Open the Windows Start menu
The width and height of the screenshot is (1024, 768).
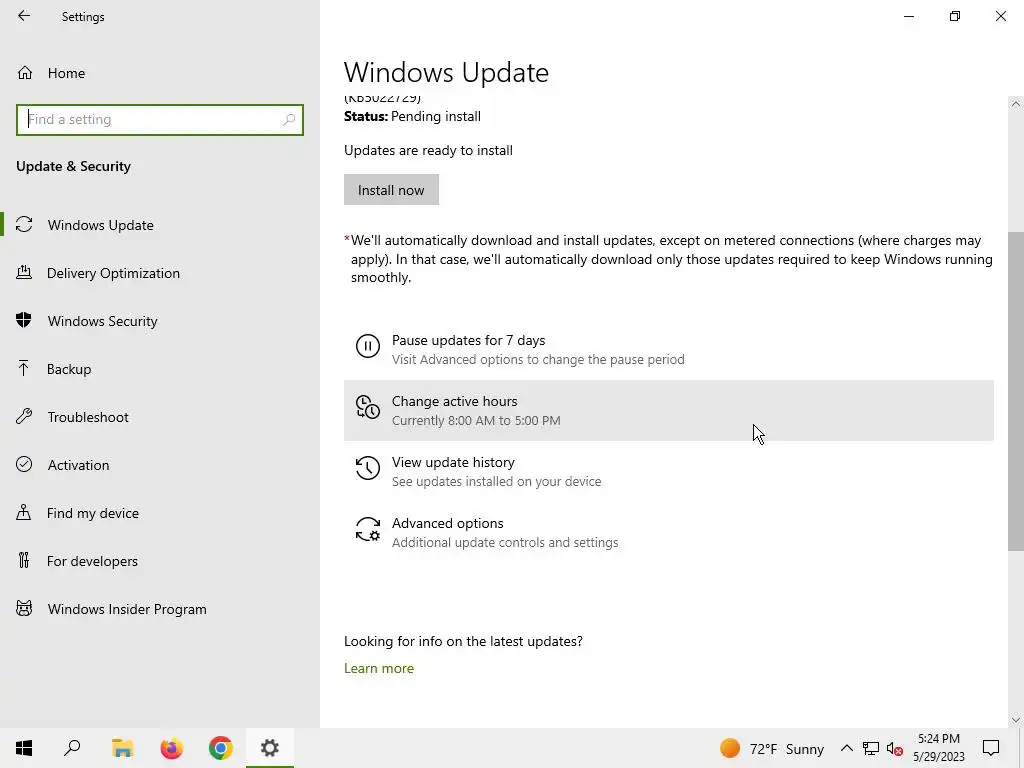[24, 748]
